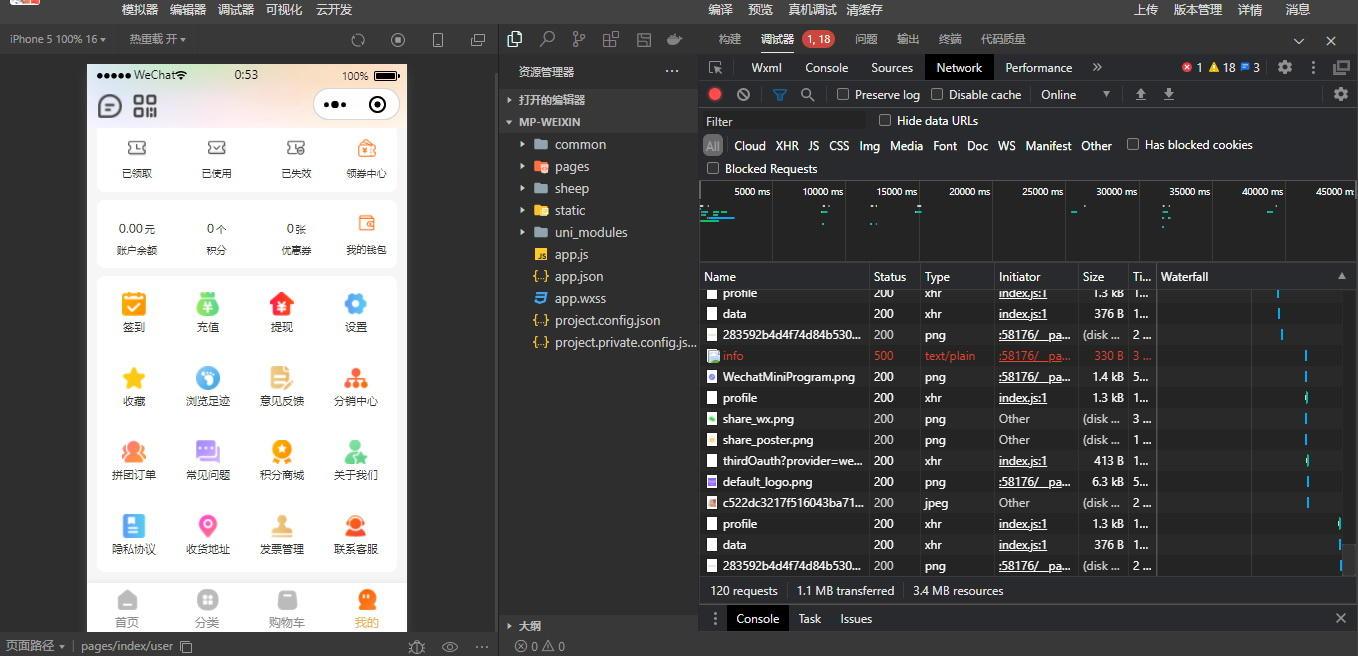The height and width of the screenshot is (656, 1358).
Task: Expand the pages folder
Action: pos(571,166)
